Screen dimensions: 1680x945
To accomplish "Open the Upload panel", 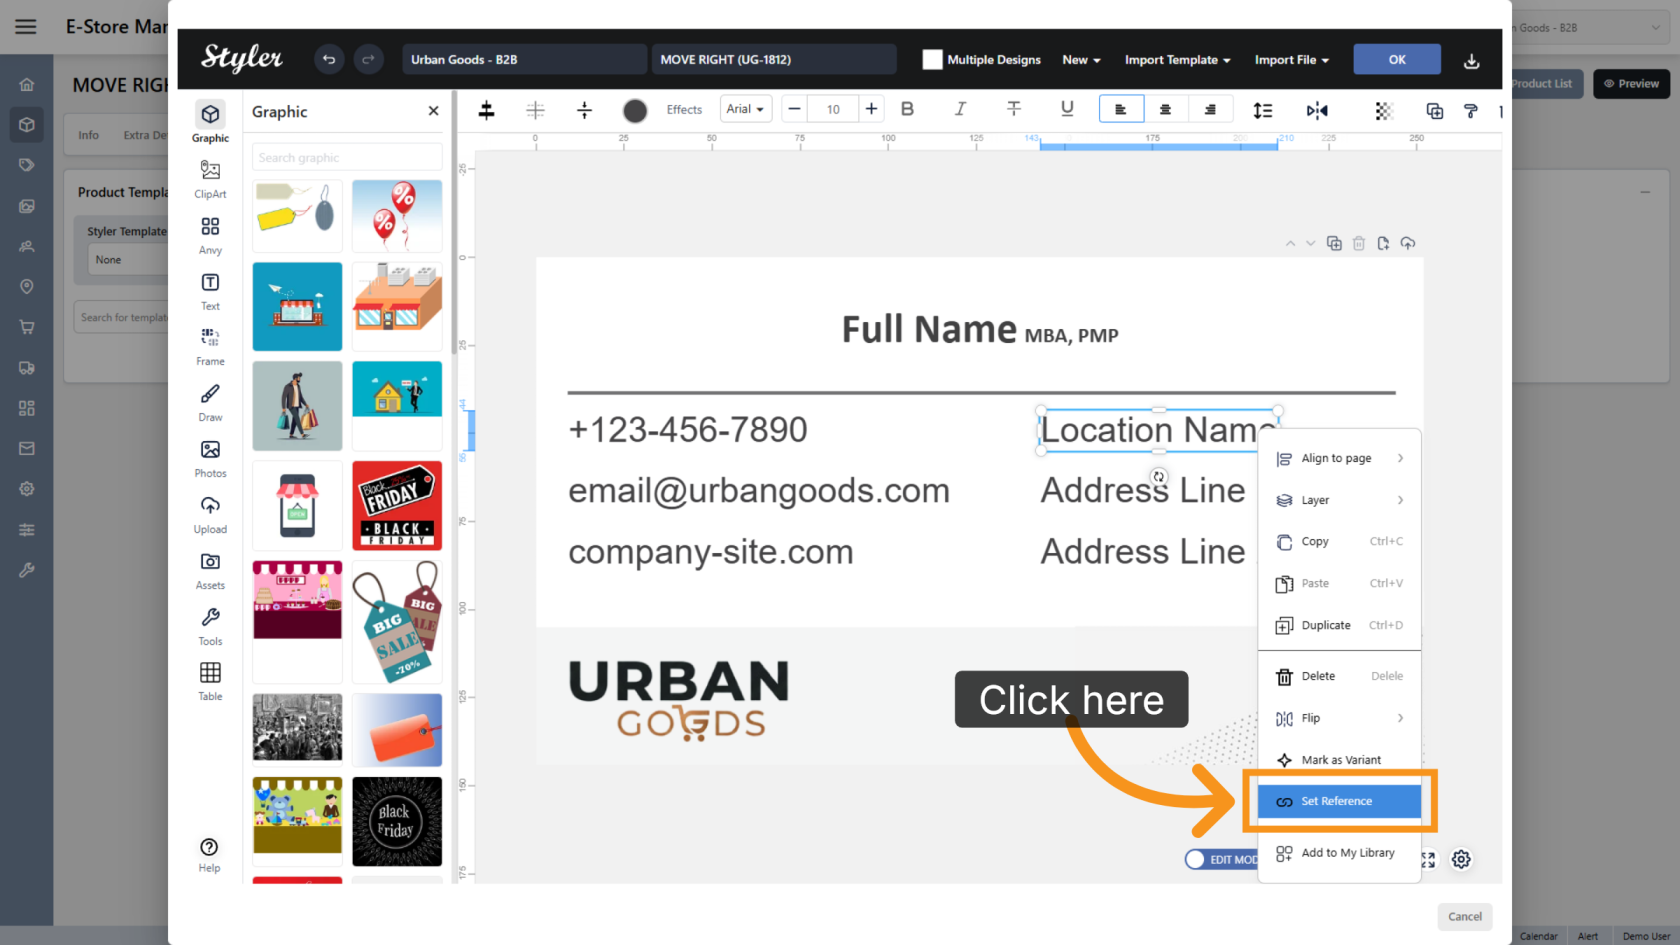I will coord(210,515).
